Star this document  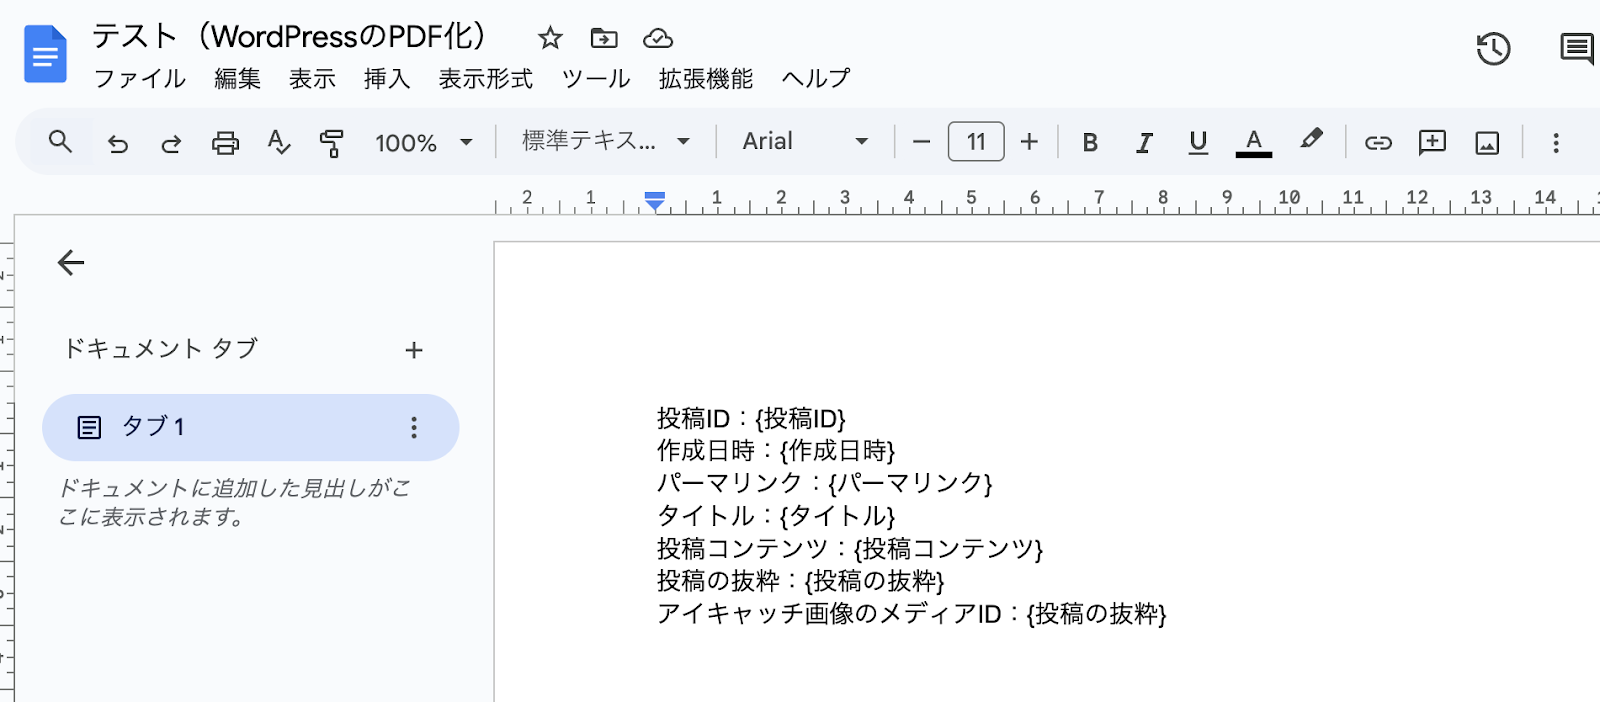click(x=550, y=38)
